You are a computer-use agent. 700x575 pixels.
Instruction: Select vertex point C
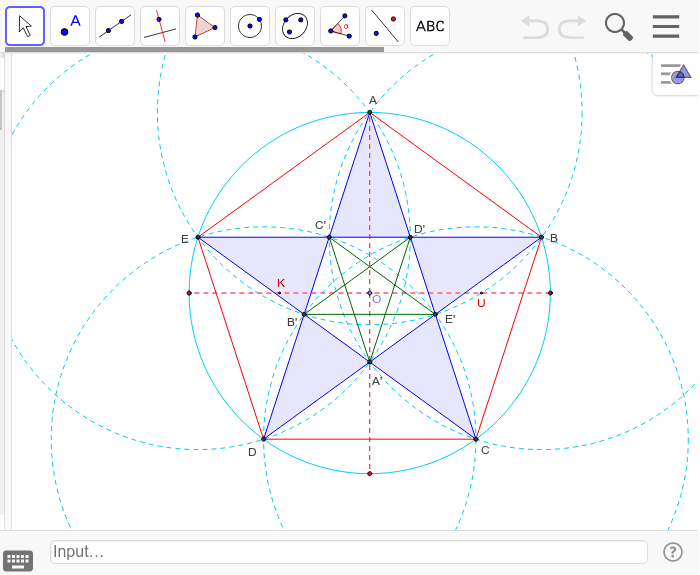[476, 439]
